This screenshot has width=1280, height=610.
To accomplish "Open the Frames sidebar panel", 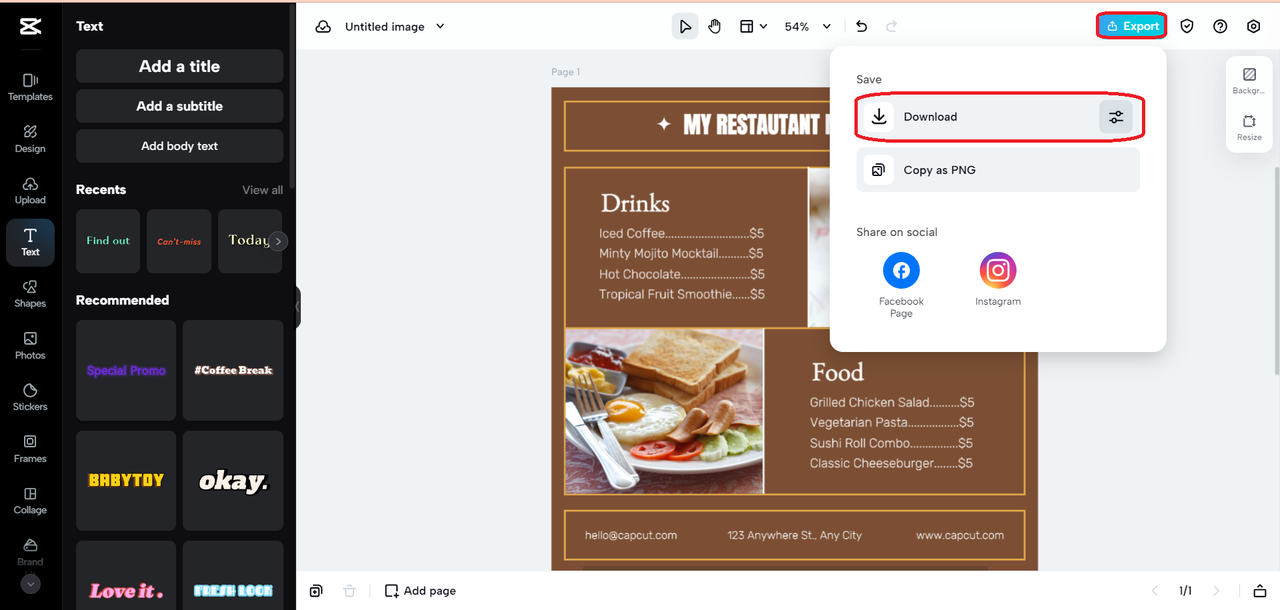I will point(30,449).
